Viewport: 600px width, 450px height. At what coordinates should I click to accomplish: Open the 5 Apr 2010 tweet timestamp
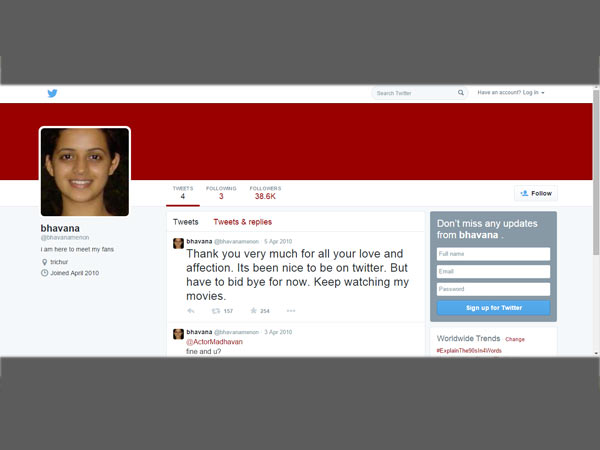click(278, 241)
